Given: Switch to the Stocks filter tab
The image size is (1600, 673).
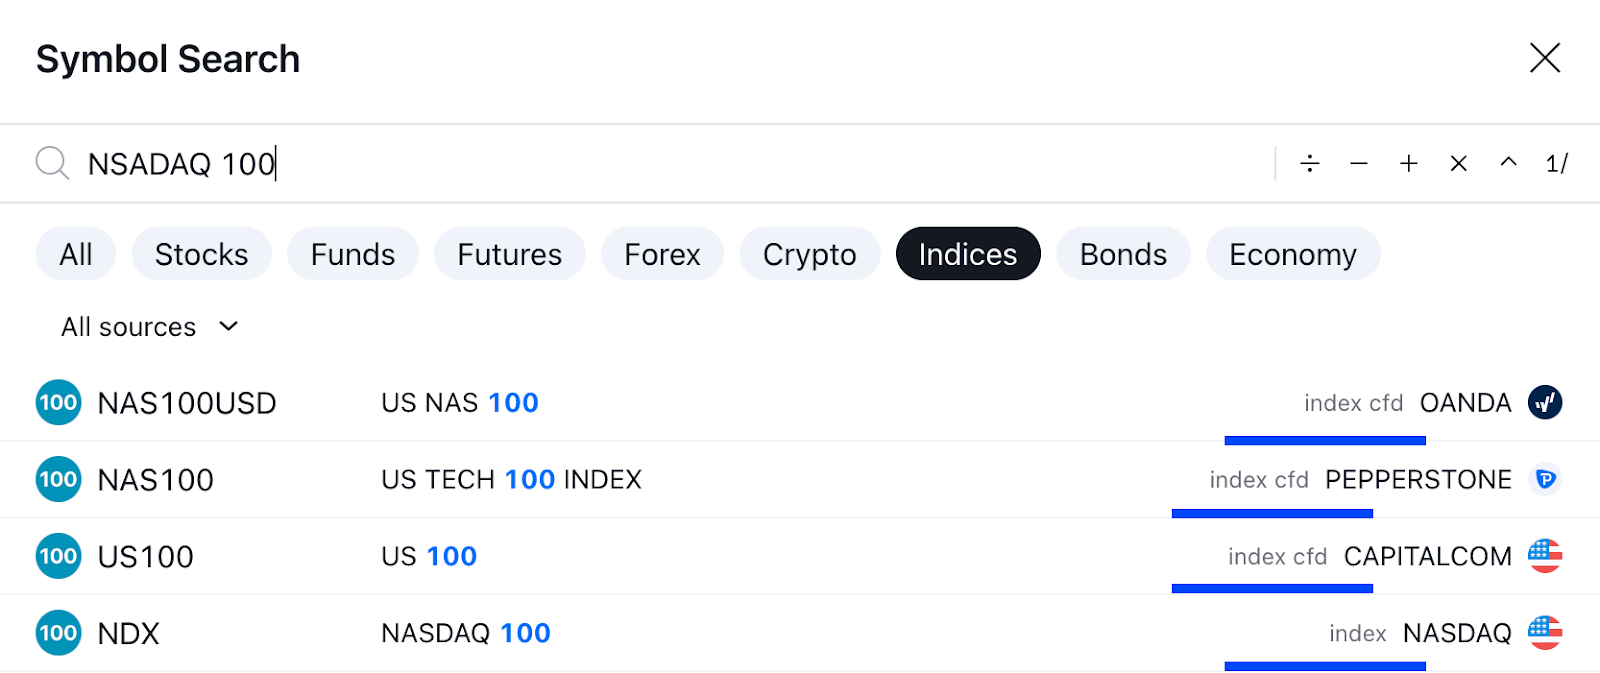Looking at the screenshot, I should point(201,254).
